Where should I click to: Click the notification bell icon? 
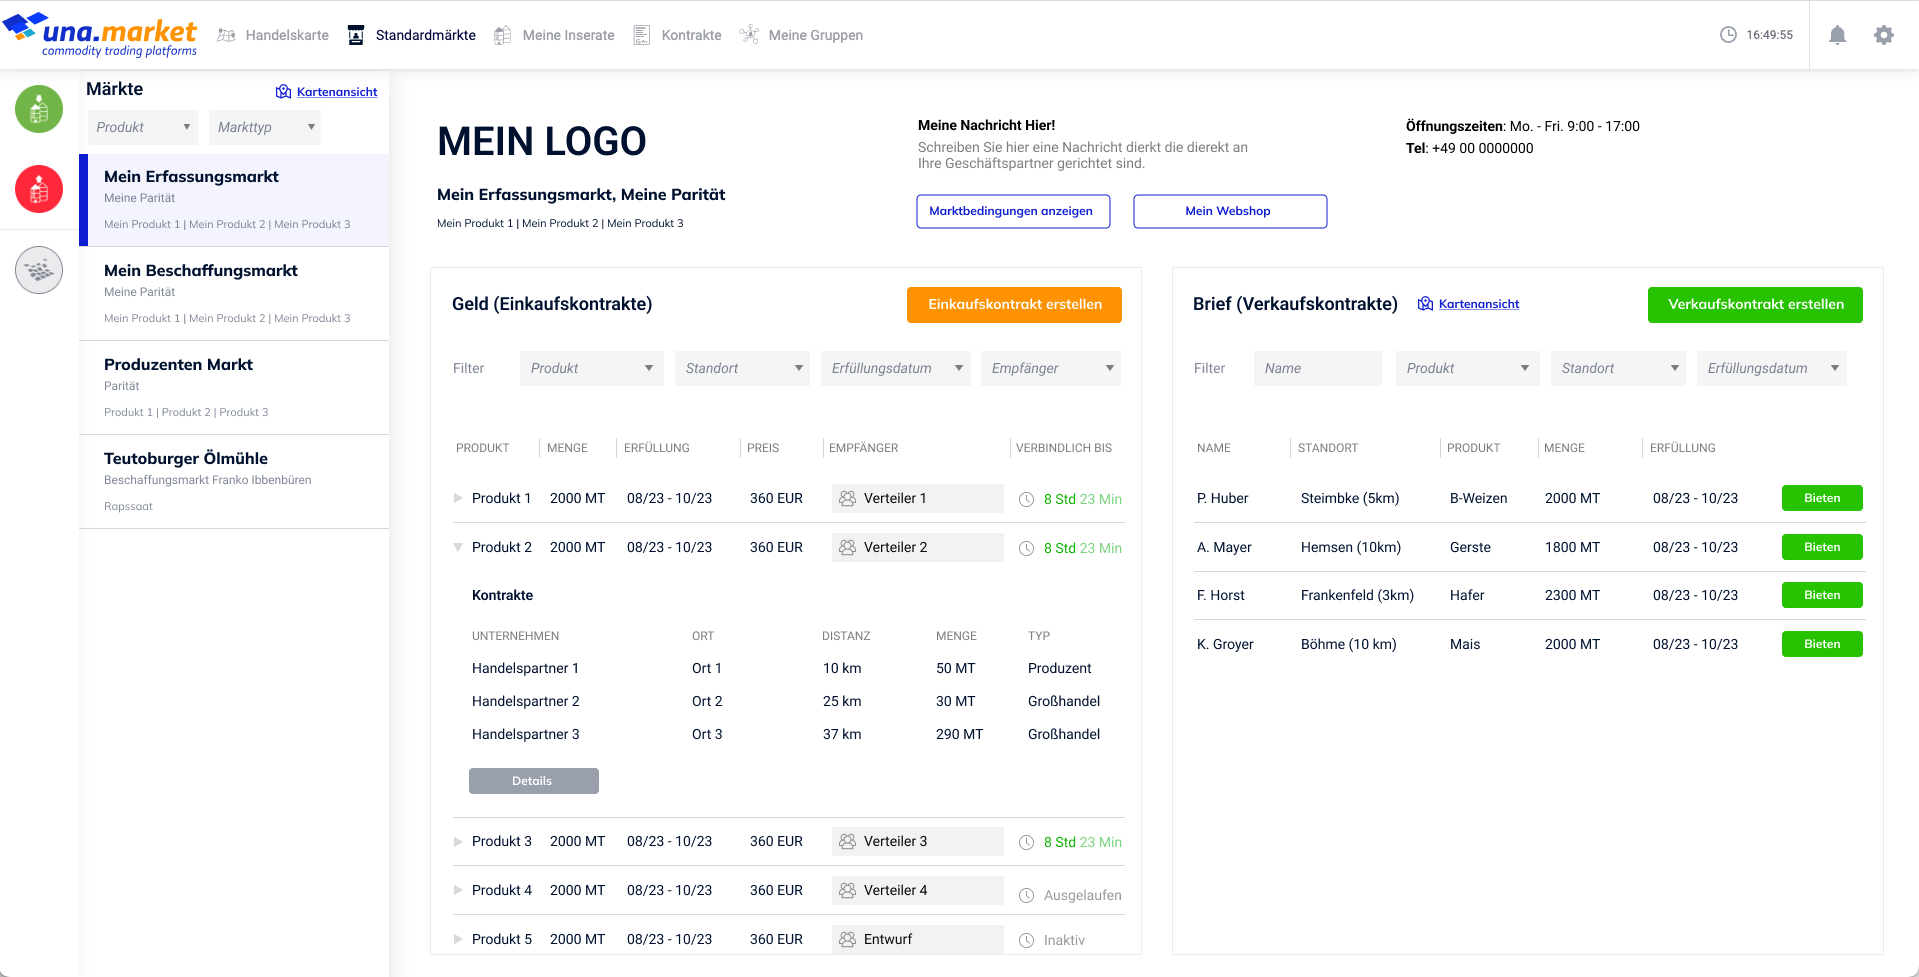click(x=1837, y=35)
